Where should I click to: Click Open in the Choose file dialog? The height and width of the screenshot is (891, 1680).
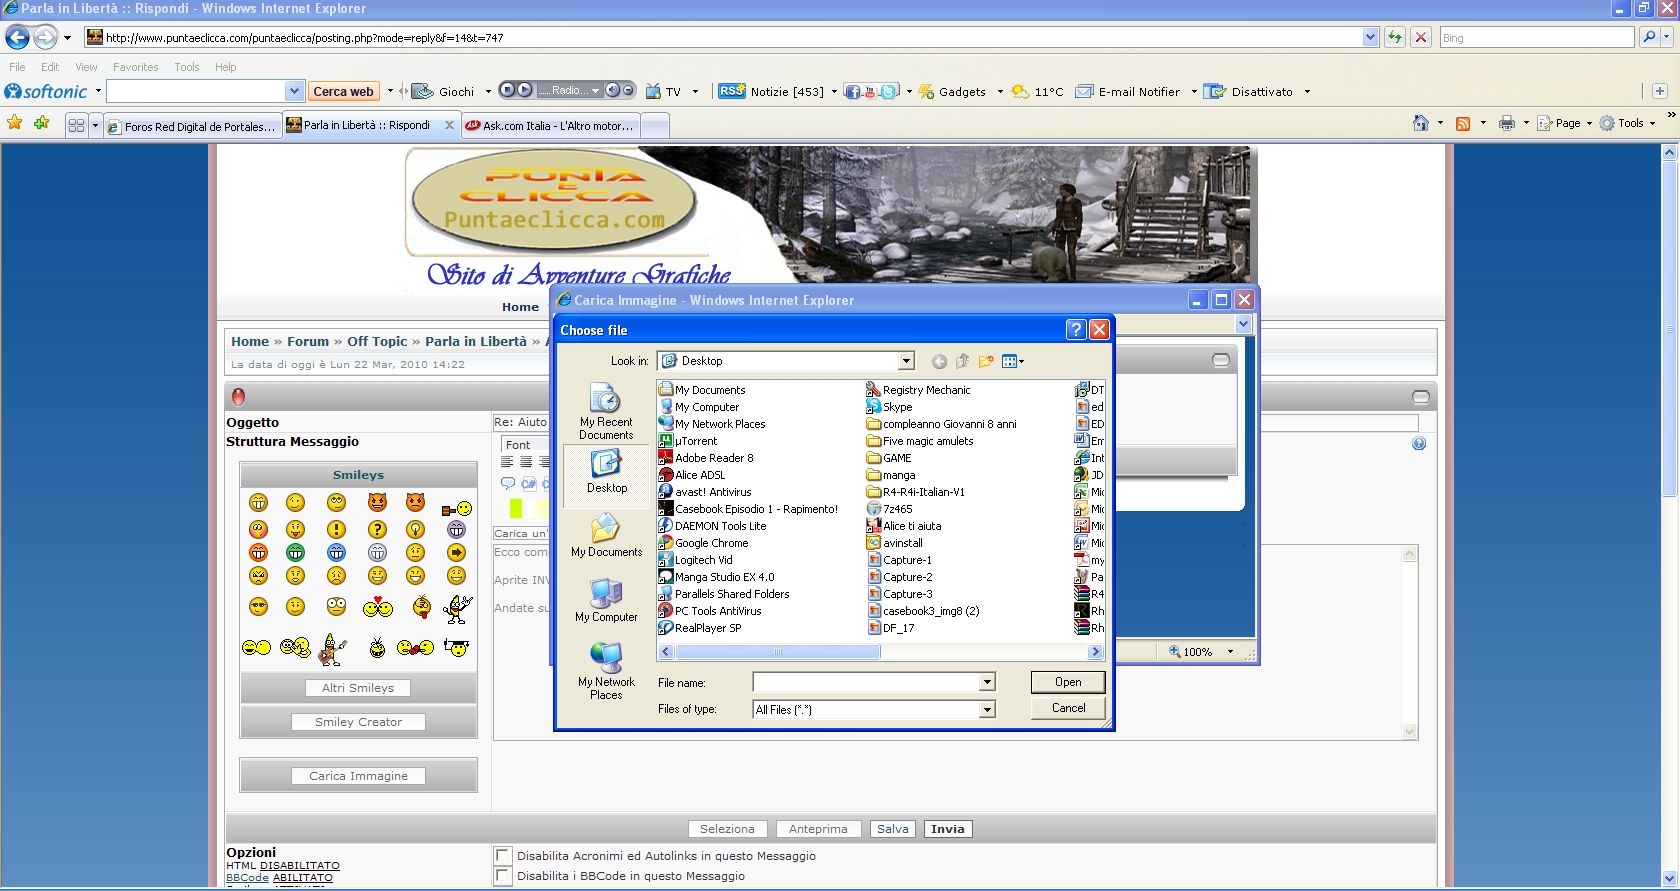tap(1068, 682)
